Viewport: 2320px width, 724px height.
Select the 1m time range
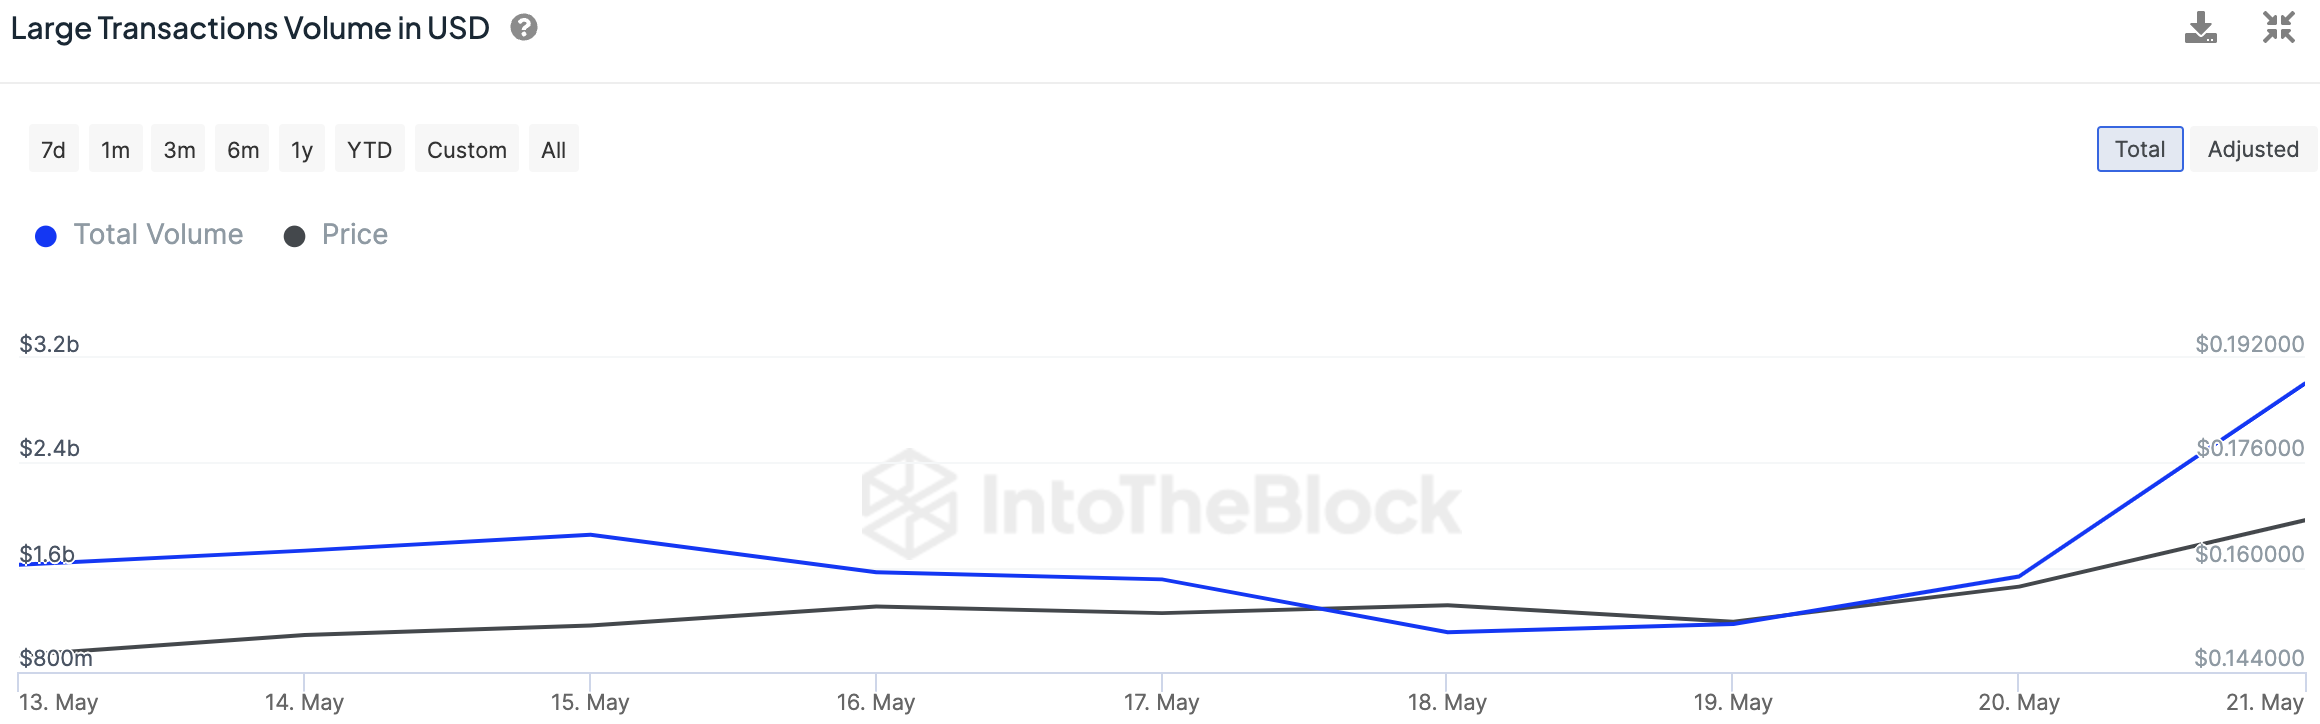pyautogui.click(x=115, y=149)
